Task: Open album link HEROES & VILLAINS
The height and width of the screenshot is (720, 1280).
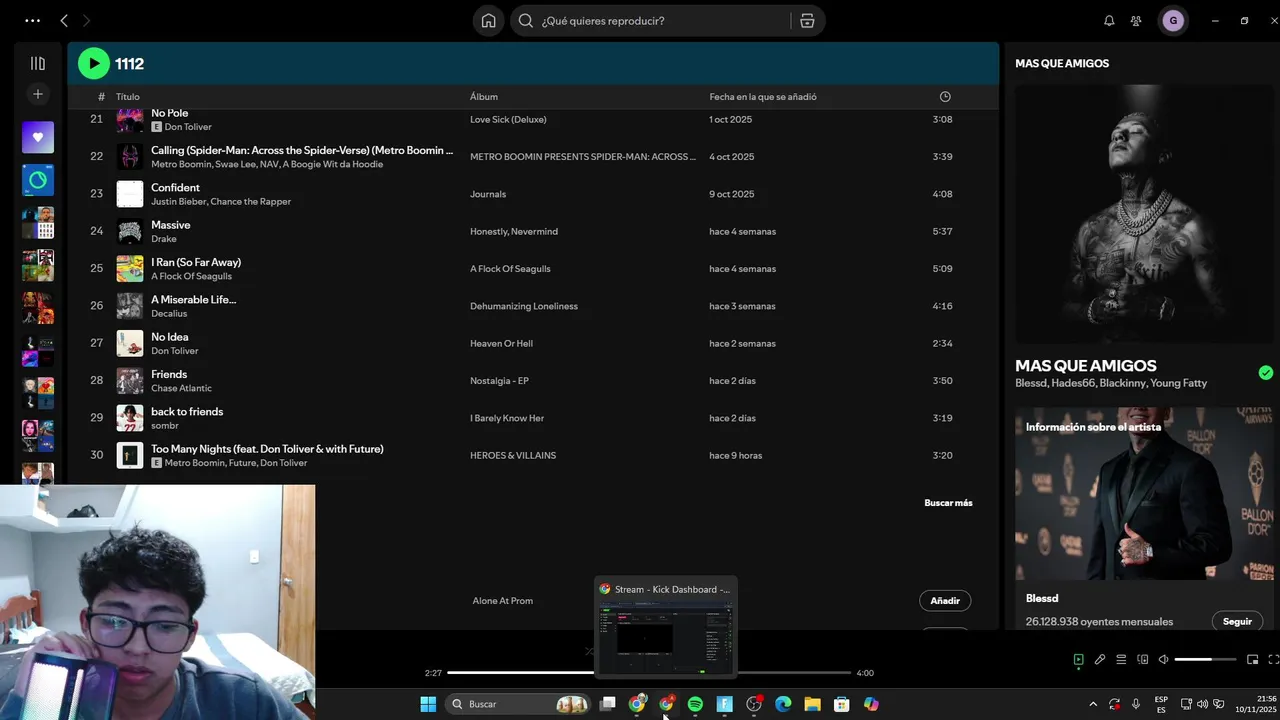Action: pos(513,455)
